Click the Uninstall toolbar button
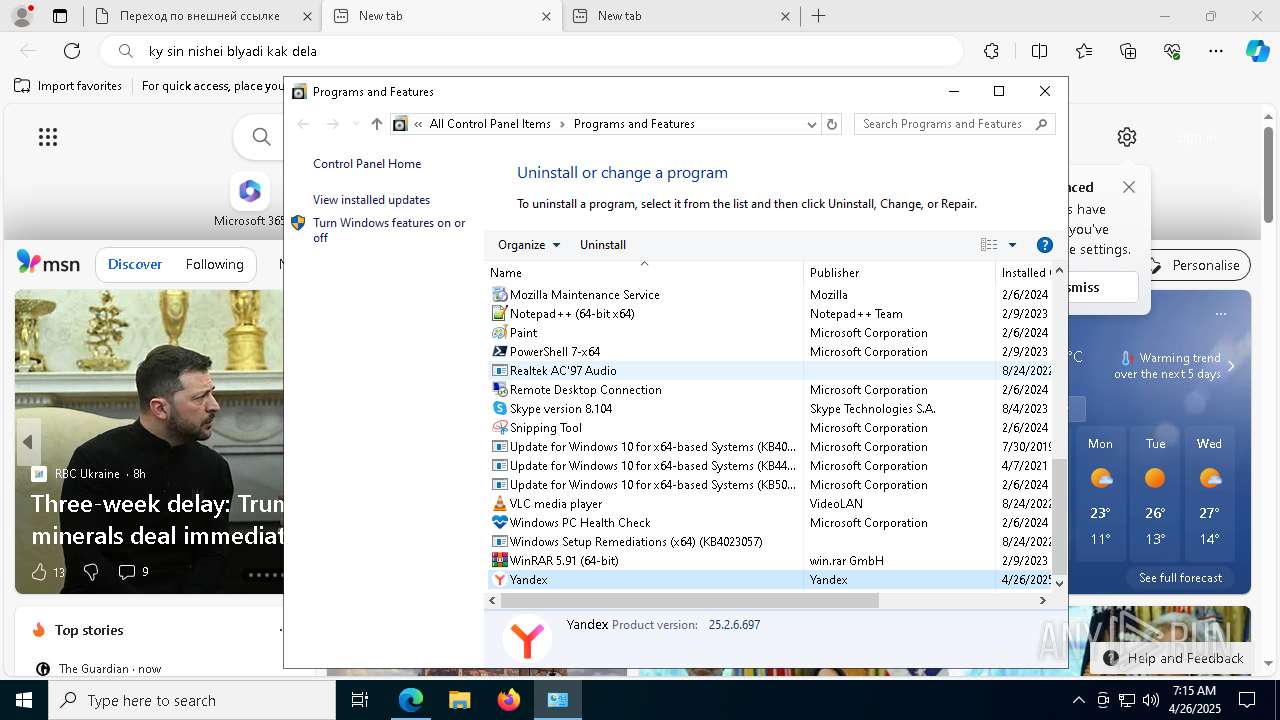Screen dimensions: 1280x720 (603, 245)
